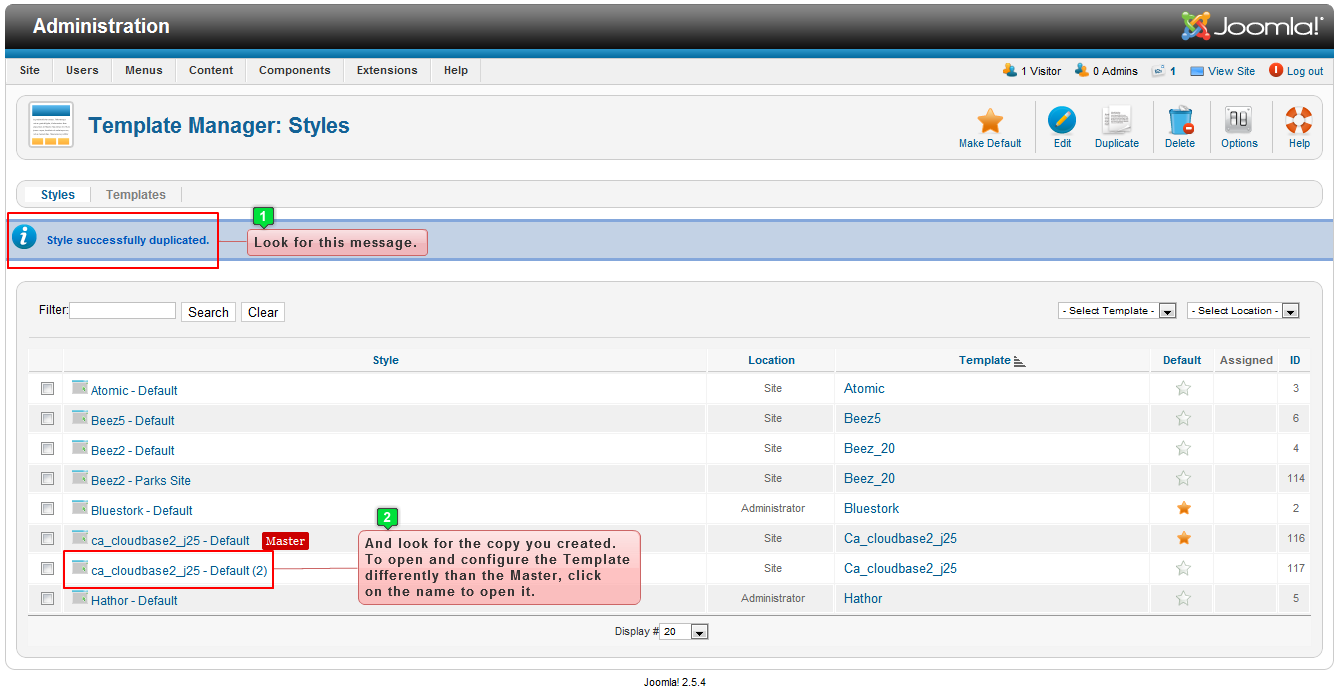Screen dimensions: 1339x693
Task: Click orange default star for ID 116 row
Action: click(1184, 538)
